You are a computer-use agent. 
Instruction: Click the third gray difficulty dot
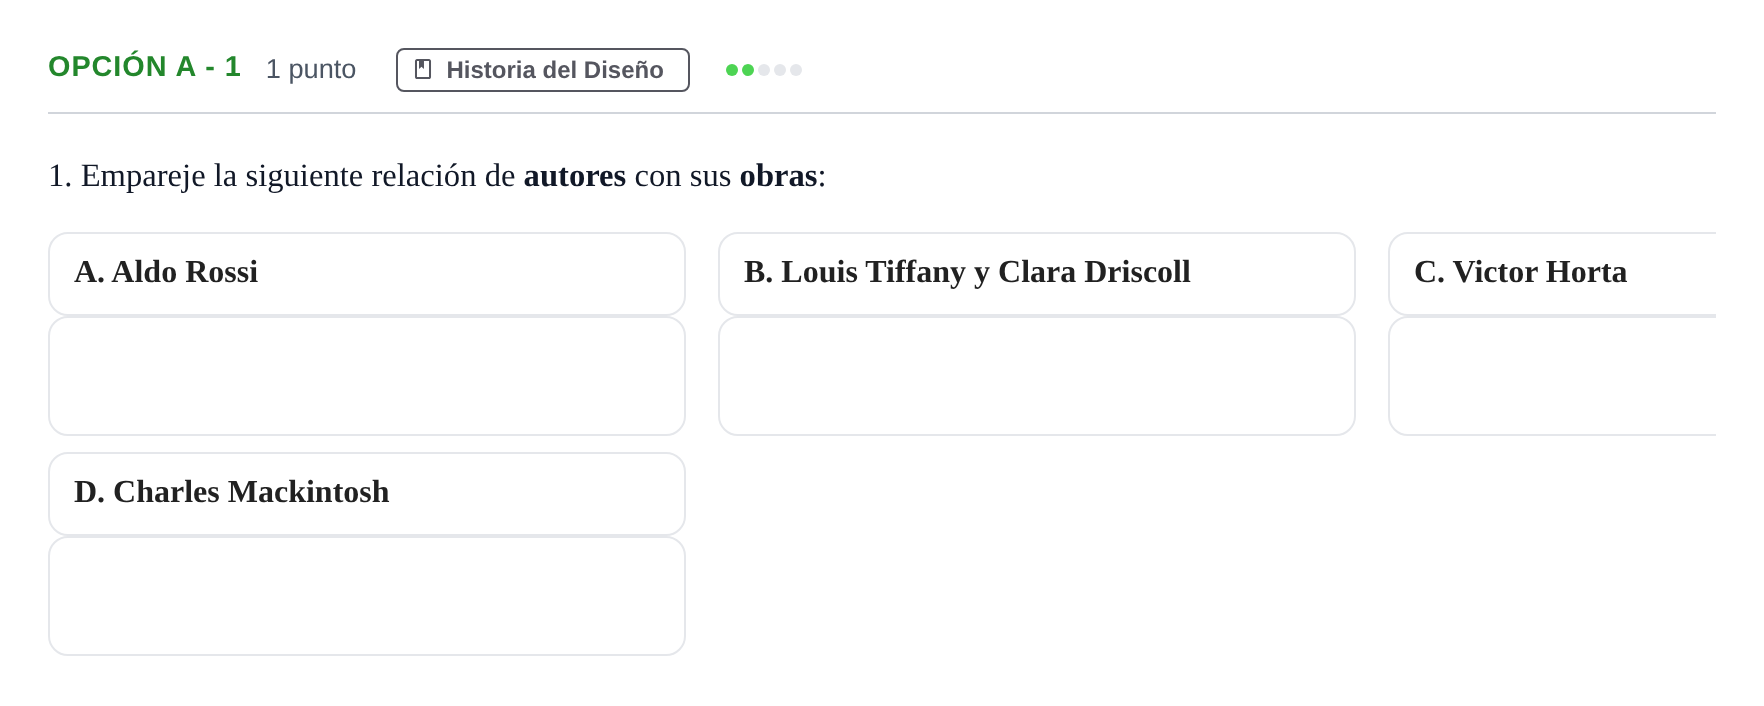pos(764,70)
